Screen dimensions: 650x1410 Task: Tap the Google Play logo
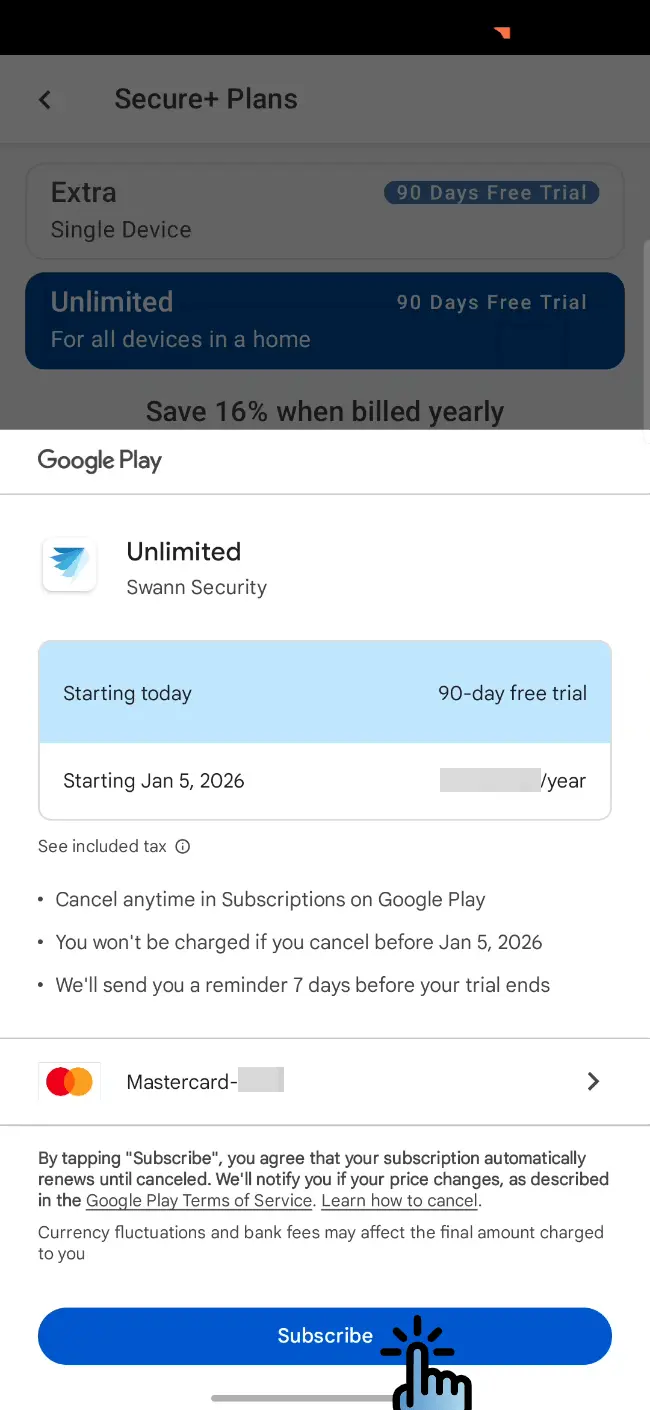(99, 460)
